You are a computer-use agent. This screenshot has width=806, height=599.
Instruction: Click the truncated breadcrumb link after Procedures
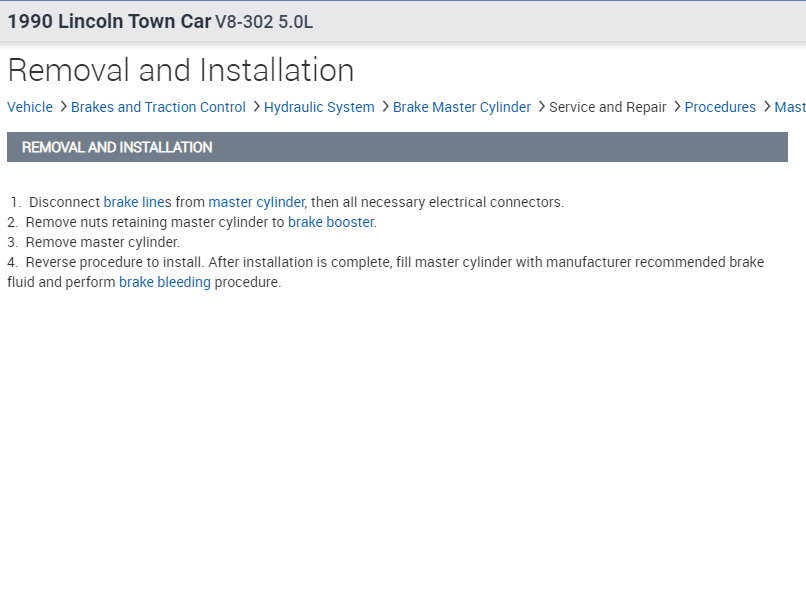790,107
